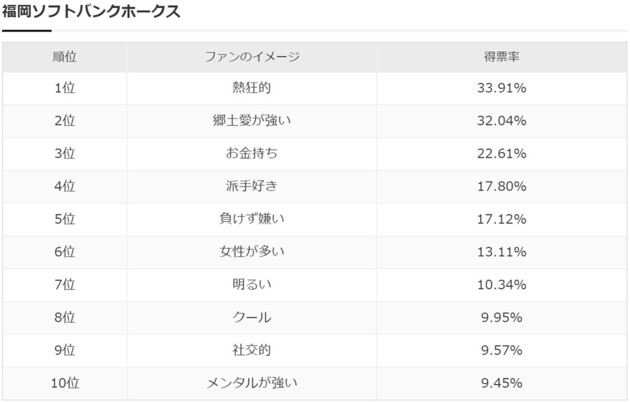Viewport: 630px width, 403px height.
Task: Select the 得票率 column header
Action: click(x=501, y=57)
